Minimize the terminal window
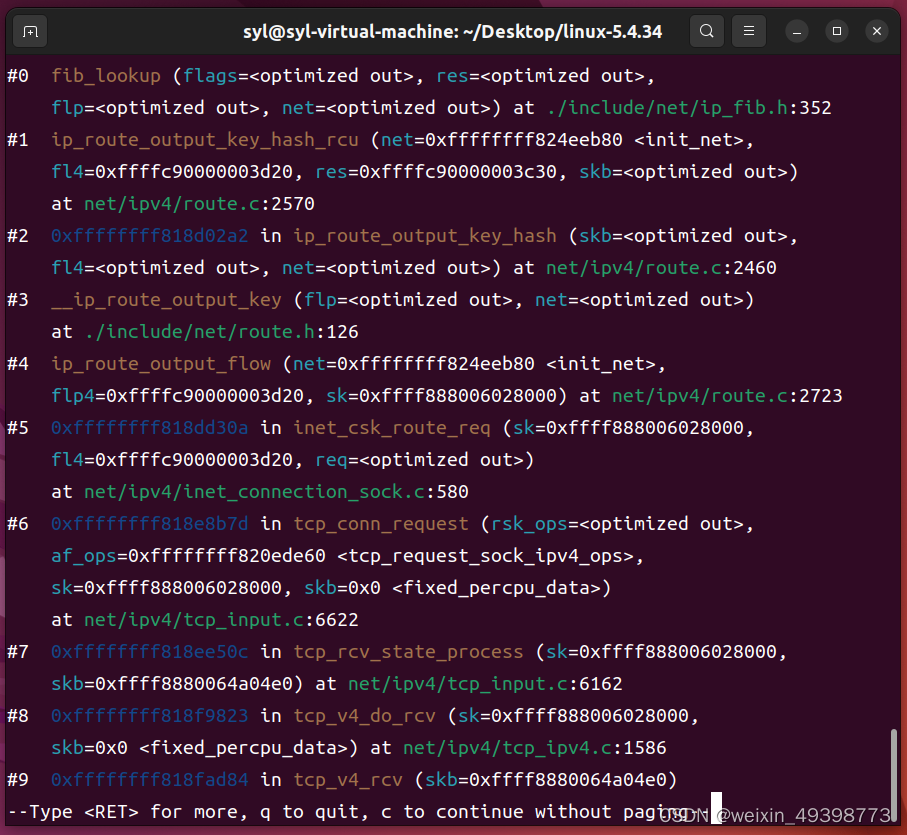The image size is (907, 835). click(x=796, y=31)
